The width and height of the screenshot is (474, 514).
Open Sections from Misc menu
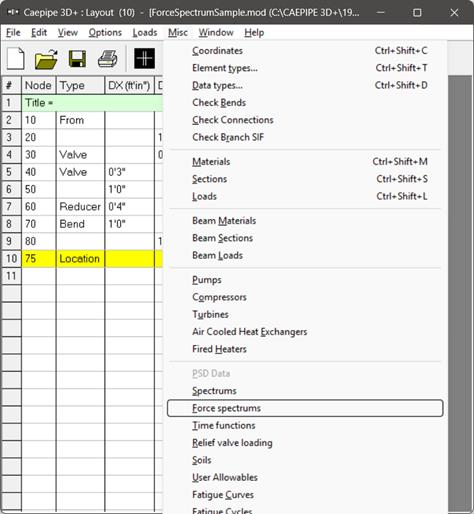305,179
